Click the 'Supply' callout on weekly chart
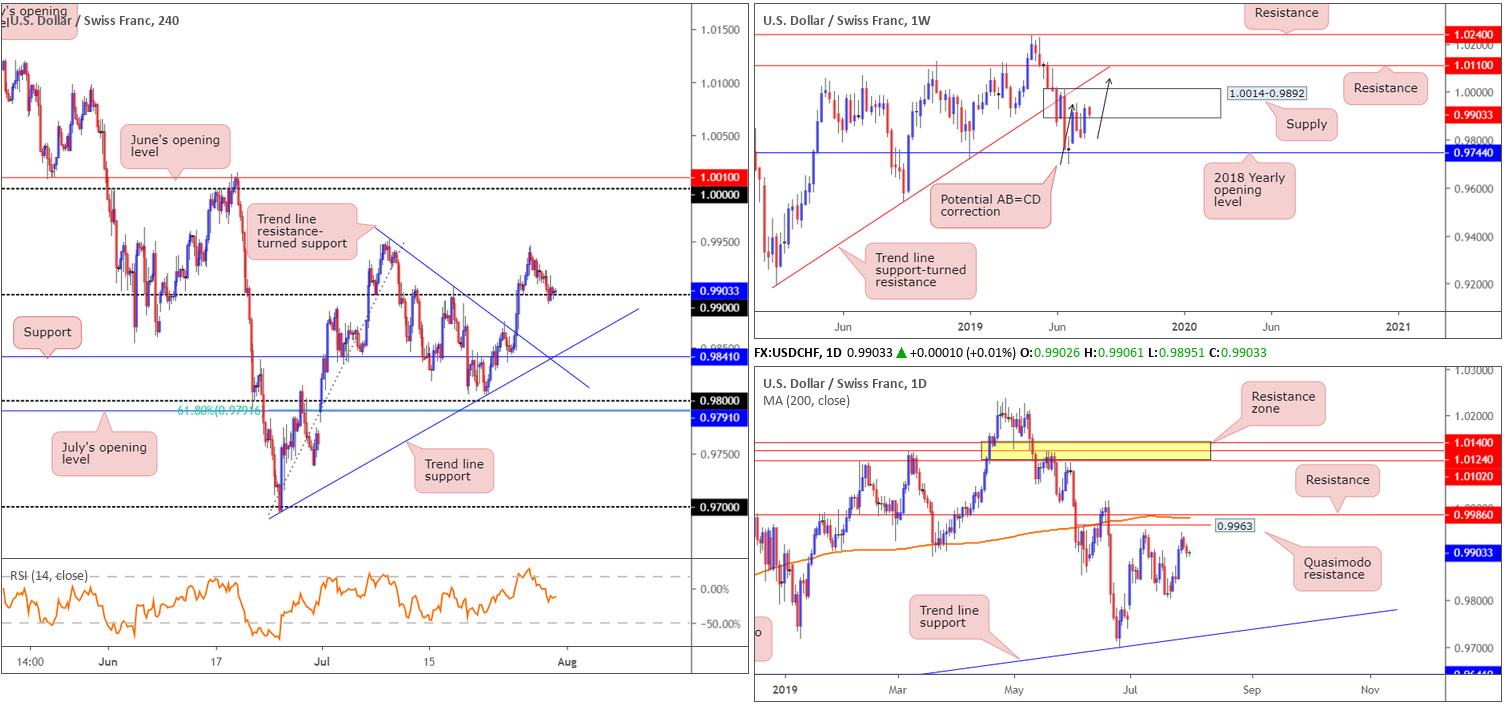1506x706 pixels. (x=1307, y=124)
